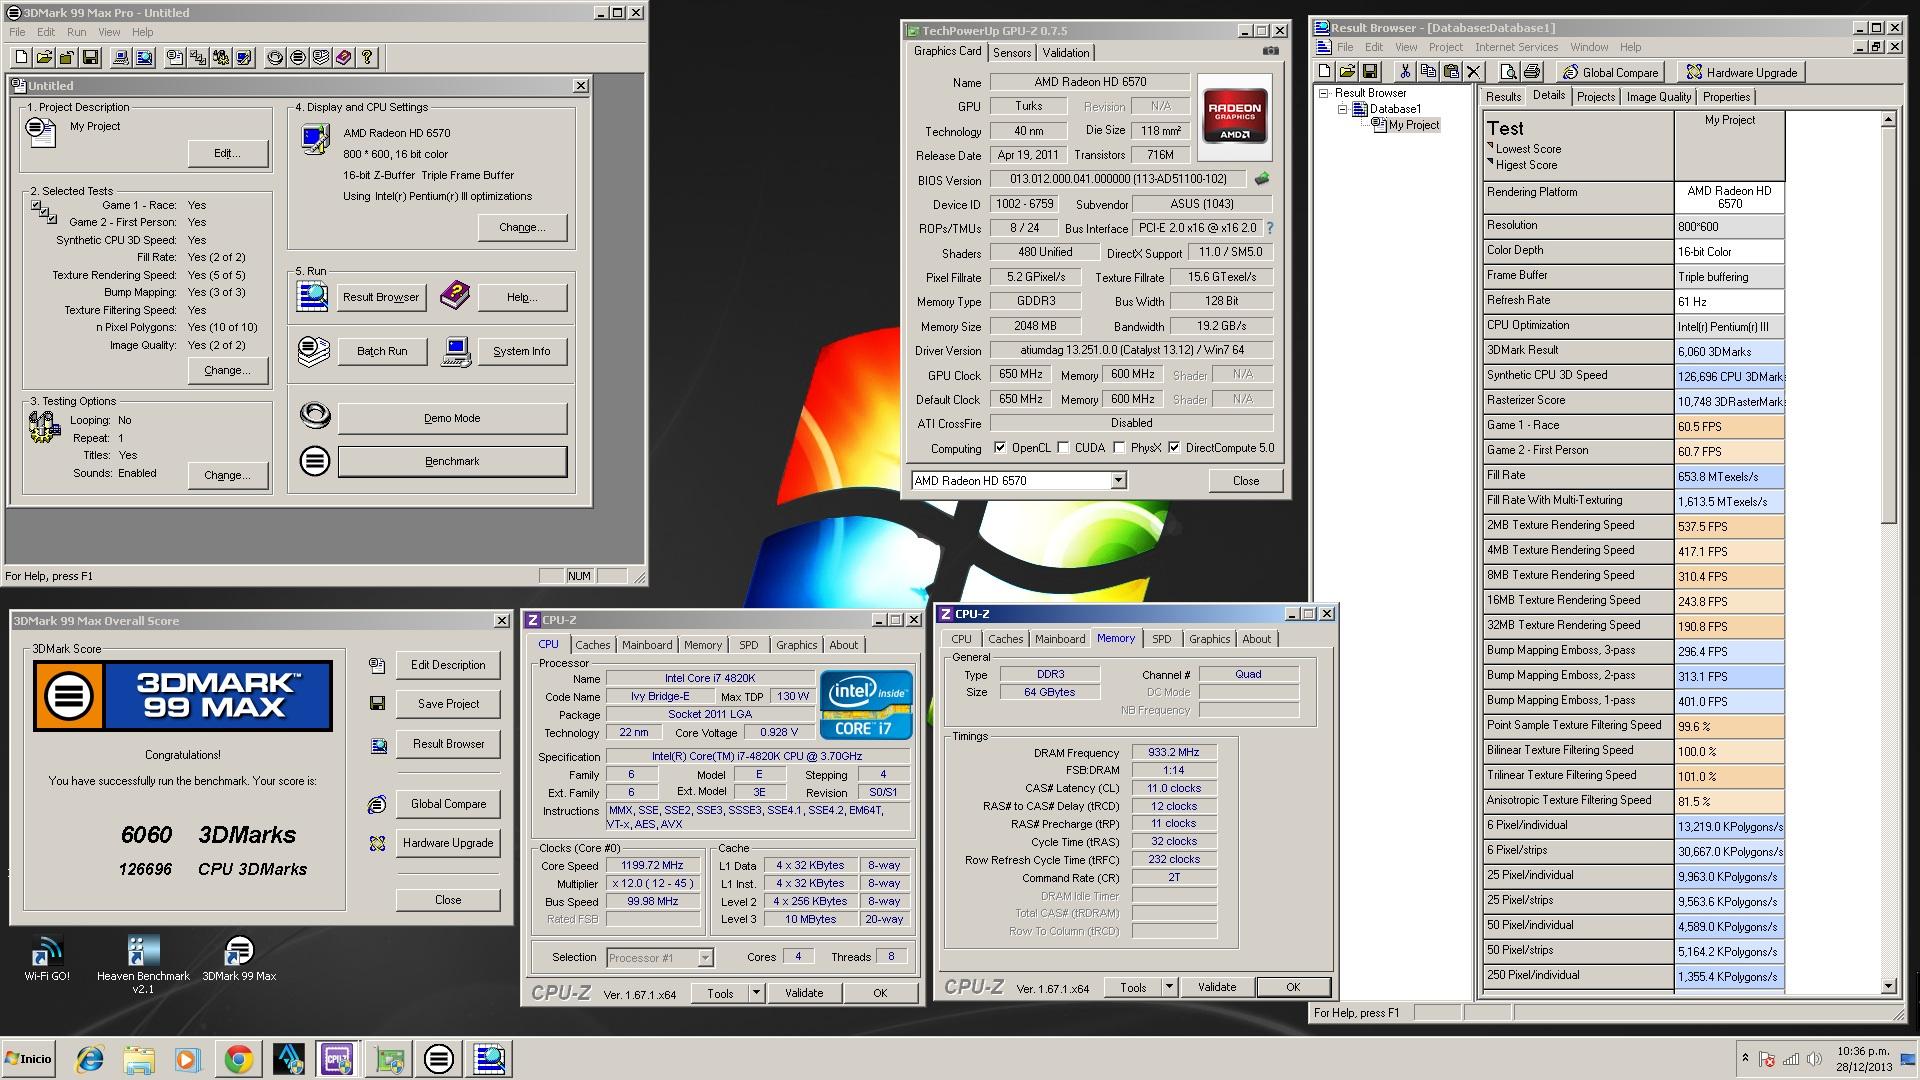This screenshot has height=1080, width=1920.
Task: Click Cut scissors icon in Result Browser toolbar
Action: click(x=1405, y=71)
